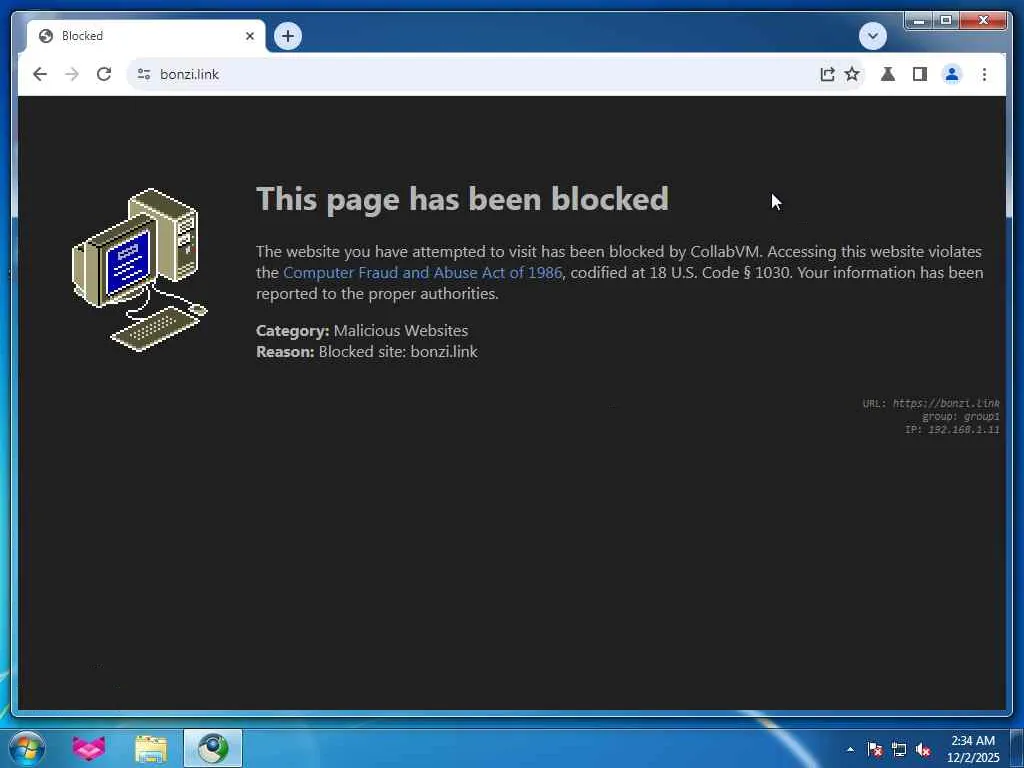The width and height of the screenshot is (1024, 768).
Task: Click the bonzi.link address bar text
Action: (189, 74)
